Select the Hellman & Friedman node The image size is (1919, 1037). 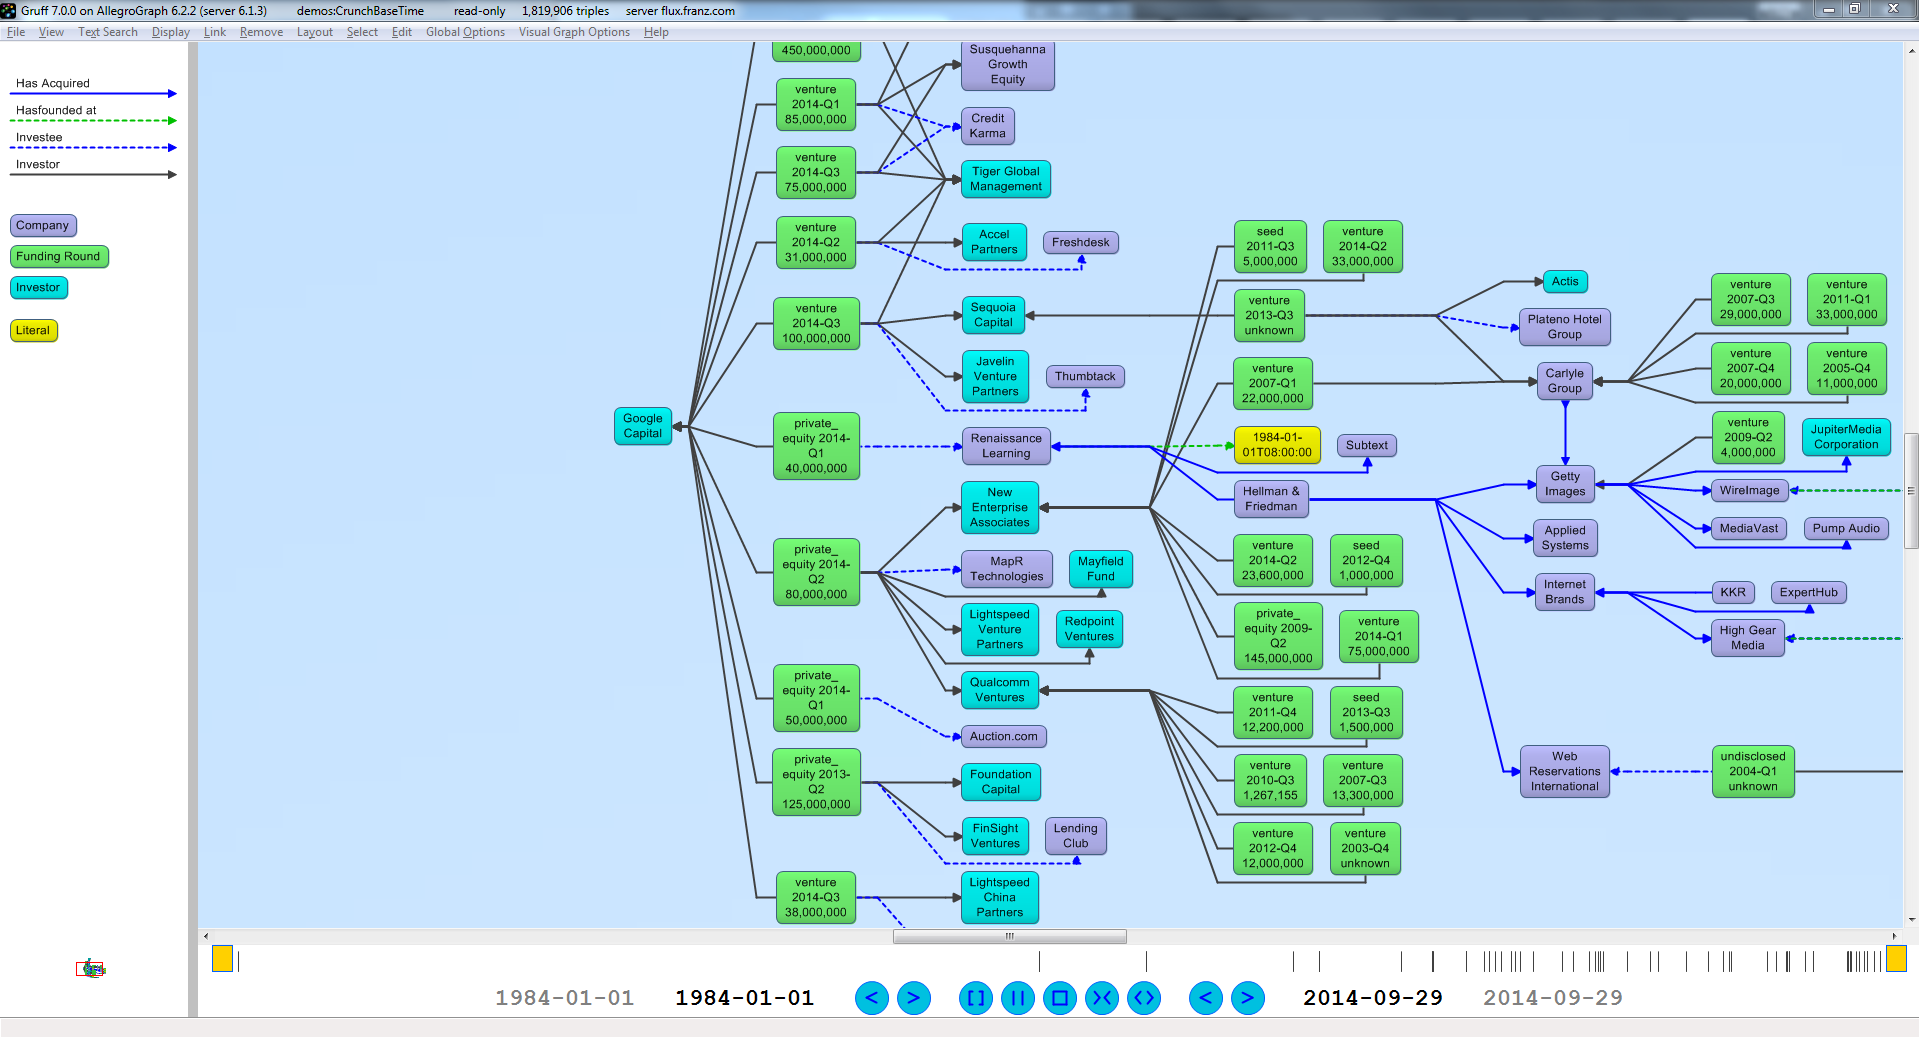[1270, 498]
